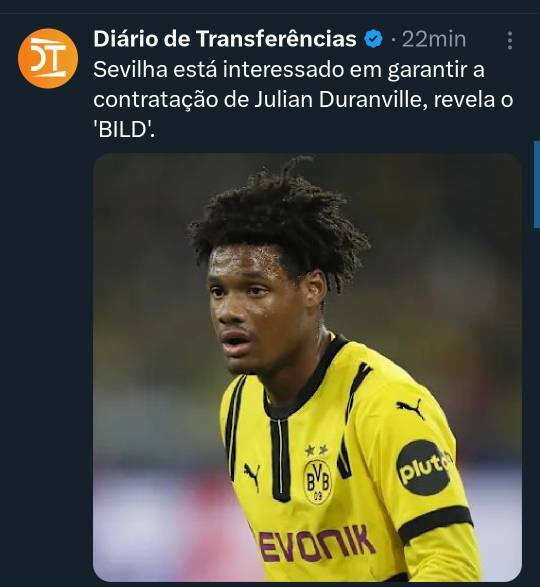Viewport: 540px width, 587px height.
Task: Click the player's hair in the photo
Action: tap(279, 221)
